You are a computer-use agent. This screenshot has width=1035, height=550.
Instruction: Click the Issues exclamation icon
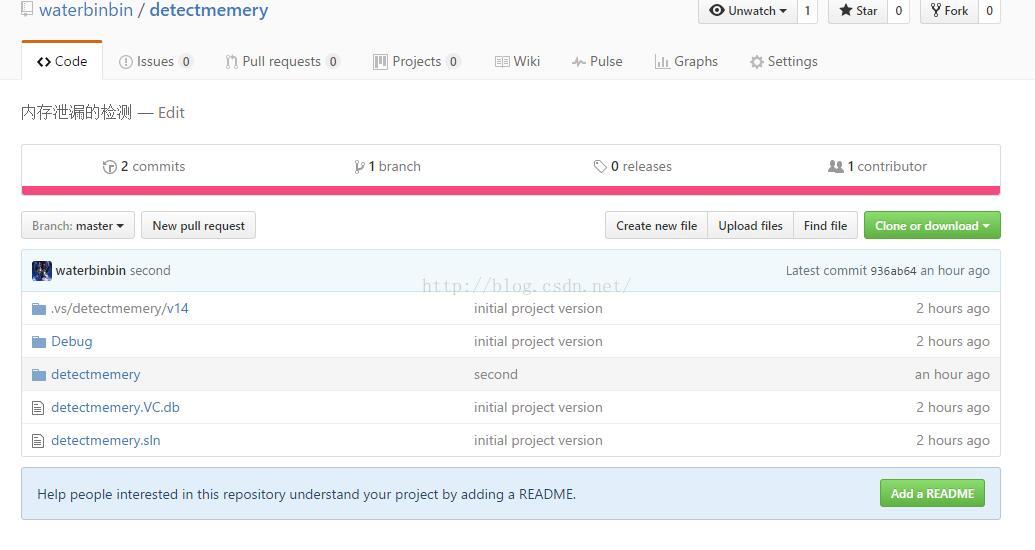click(x=125, y=62)
